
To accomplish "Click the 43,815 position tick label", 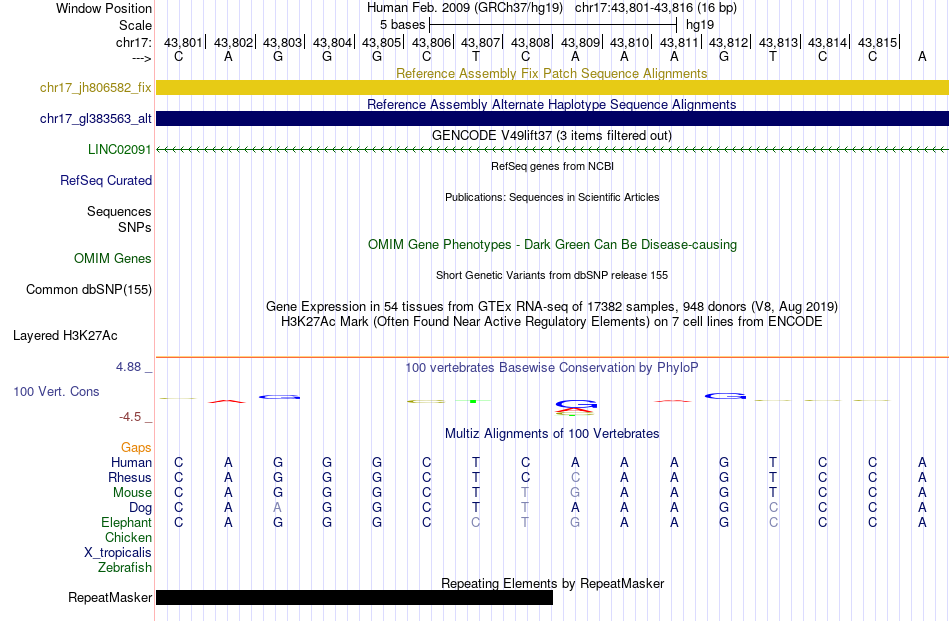I will pos(877,42).
